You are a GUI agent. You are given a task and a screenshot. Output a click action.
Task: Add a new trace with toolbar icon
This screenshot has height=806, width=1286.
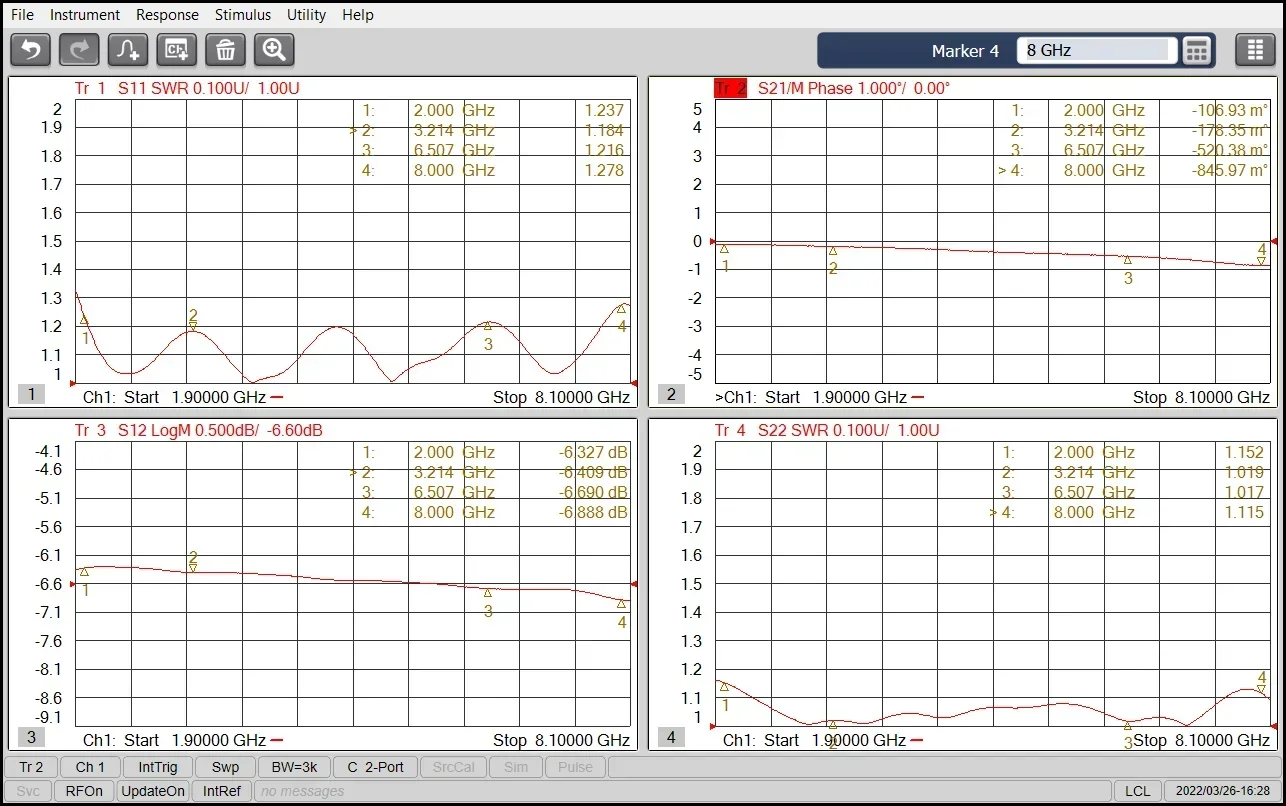(128, 49)
